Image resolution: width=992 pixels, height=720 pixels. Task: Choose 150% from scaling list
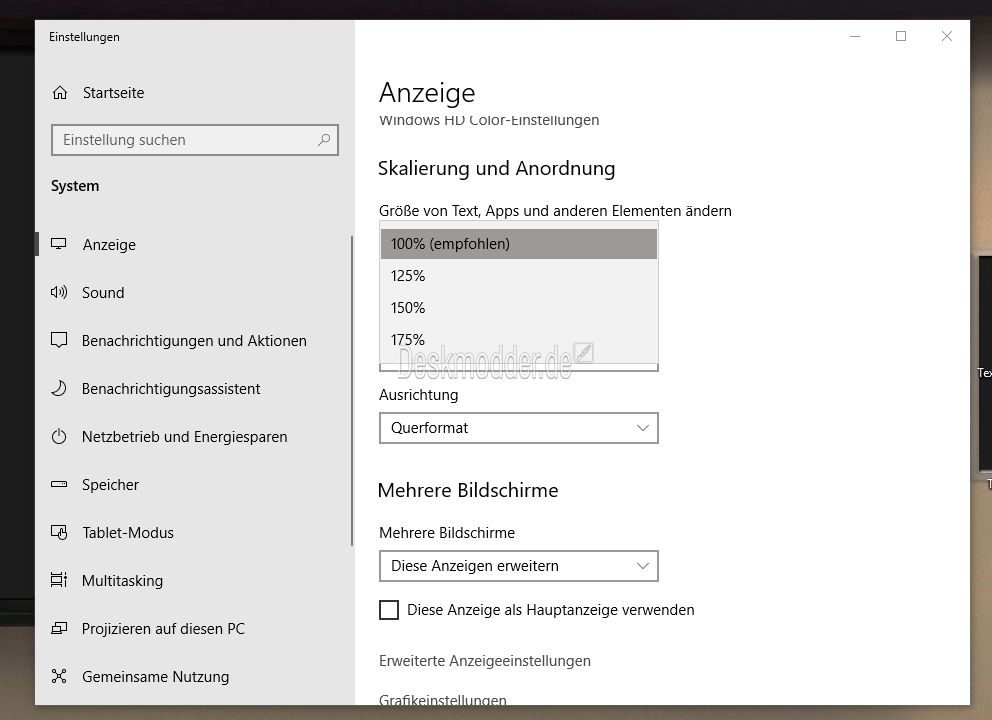[x=519, y=308]
